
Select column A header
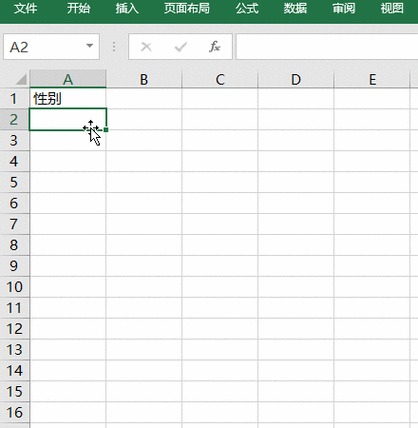[68, 79]
